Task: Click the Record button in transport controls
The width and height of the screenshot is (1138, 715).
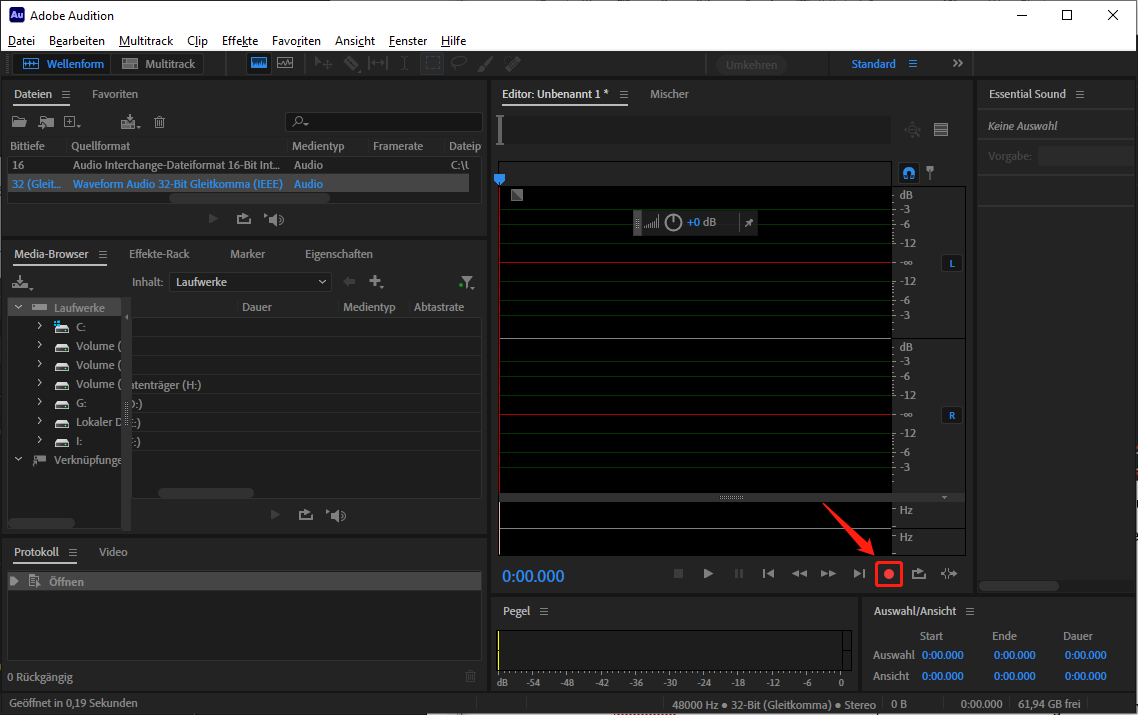Action: 888,573
